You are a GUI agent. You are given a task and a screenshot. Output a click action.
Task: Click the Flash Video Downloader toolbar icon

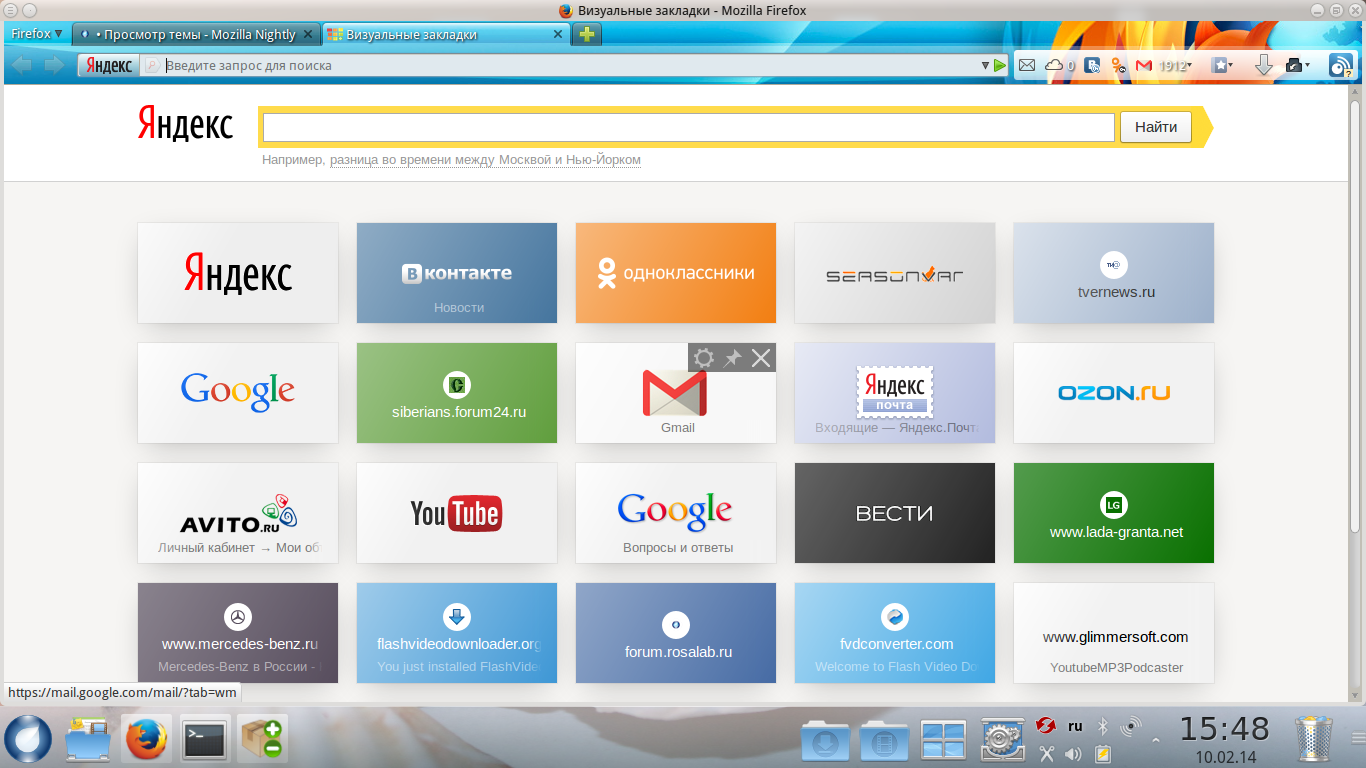pos(1294,65)
